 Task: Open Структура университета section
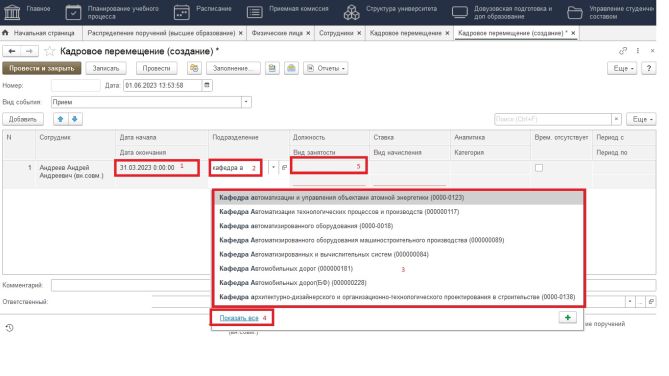click(390, 12)
